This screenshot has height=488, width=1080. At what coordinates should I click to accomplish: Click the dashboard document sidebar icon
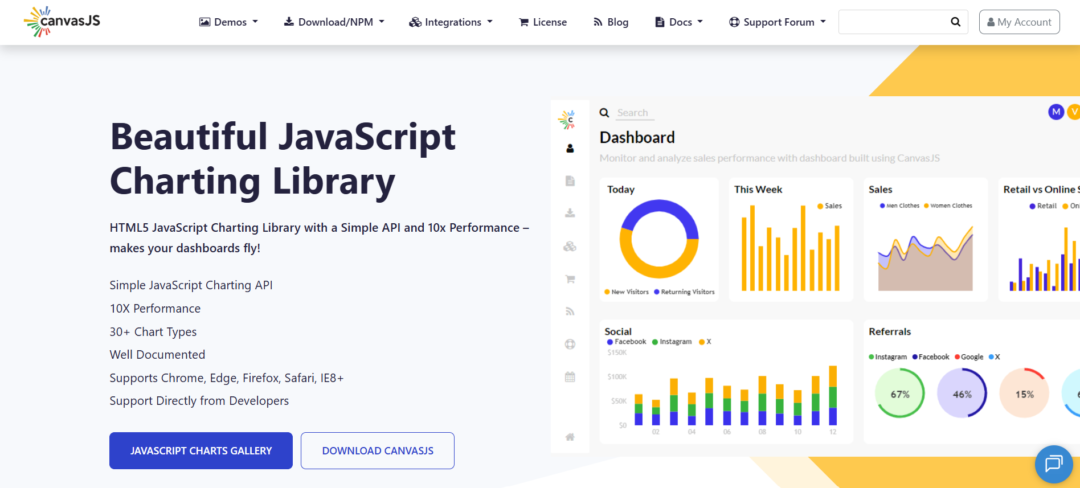[x=570, y=181]
